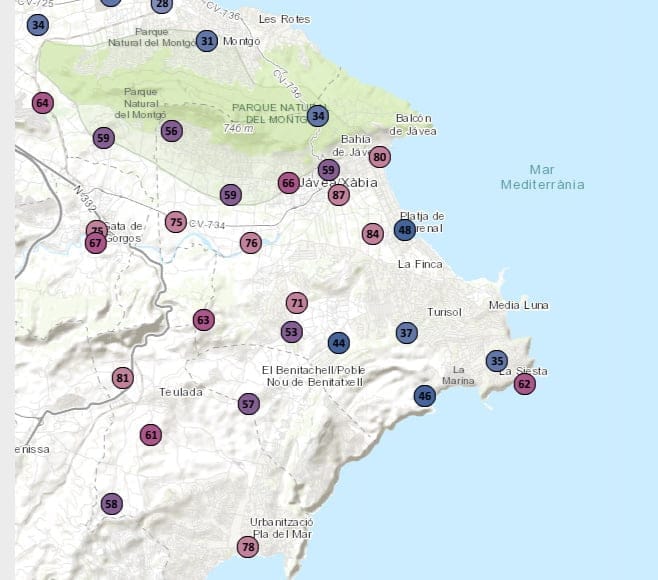658x580 pixels.
Task: Click marker 81 northwest of Teulada
Action: pyautogui.click(x=123, y=378)
